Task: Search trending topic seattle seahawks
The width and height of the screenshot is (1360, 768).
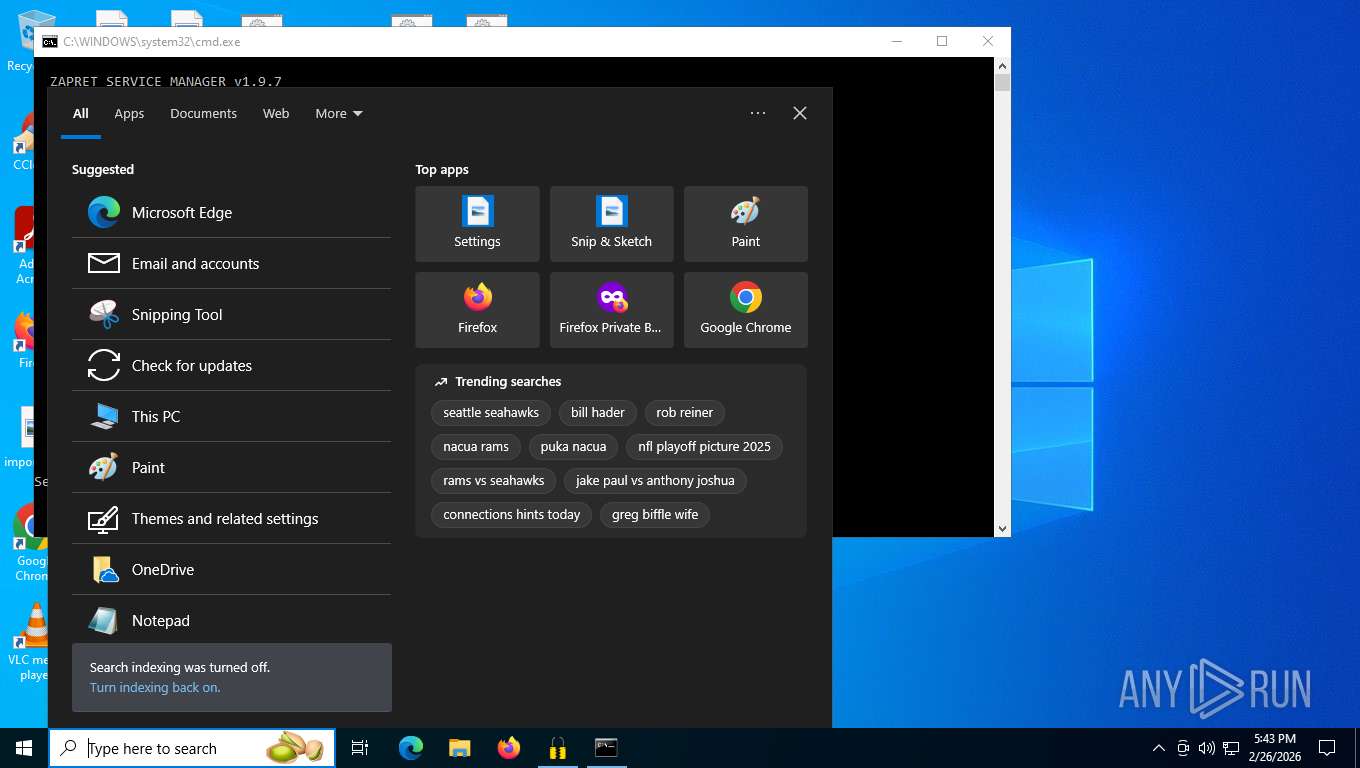Action: pyautogui.click(x=491, y=412)
